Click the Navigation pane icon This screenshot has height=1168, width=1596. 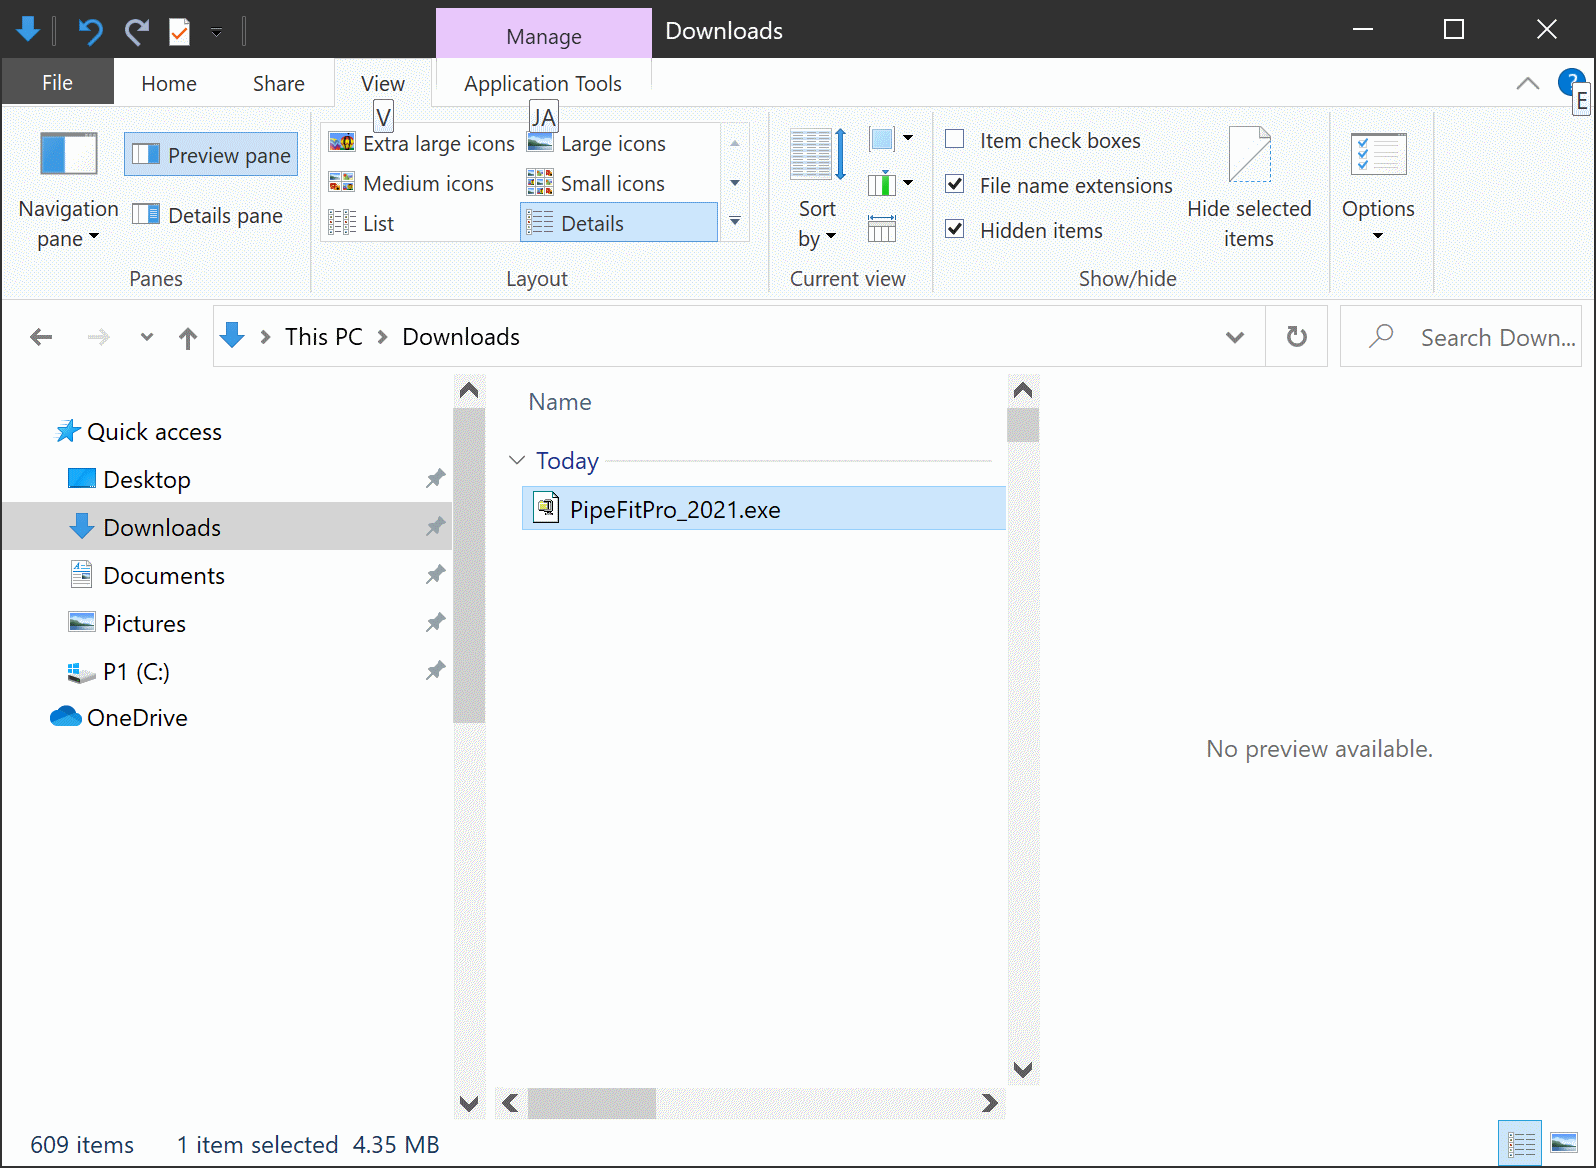(68, 155)
